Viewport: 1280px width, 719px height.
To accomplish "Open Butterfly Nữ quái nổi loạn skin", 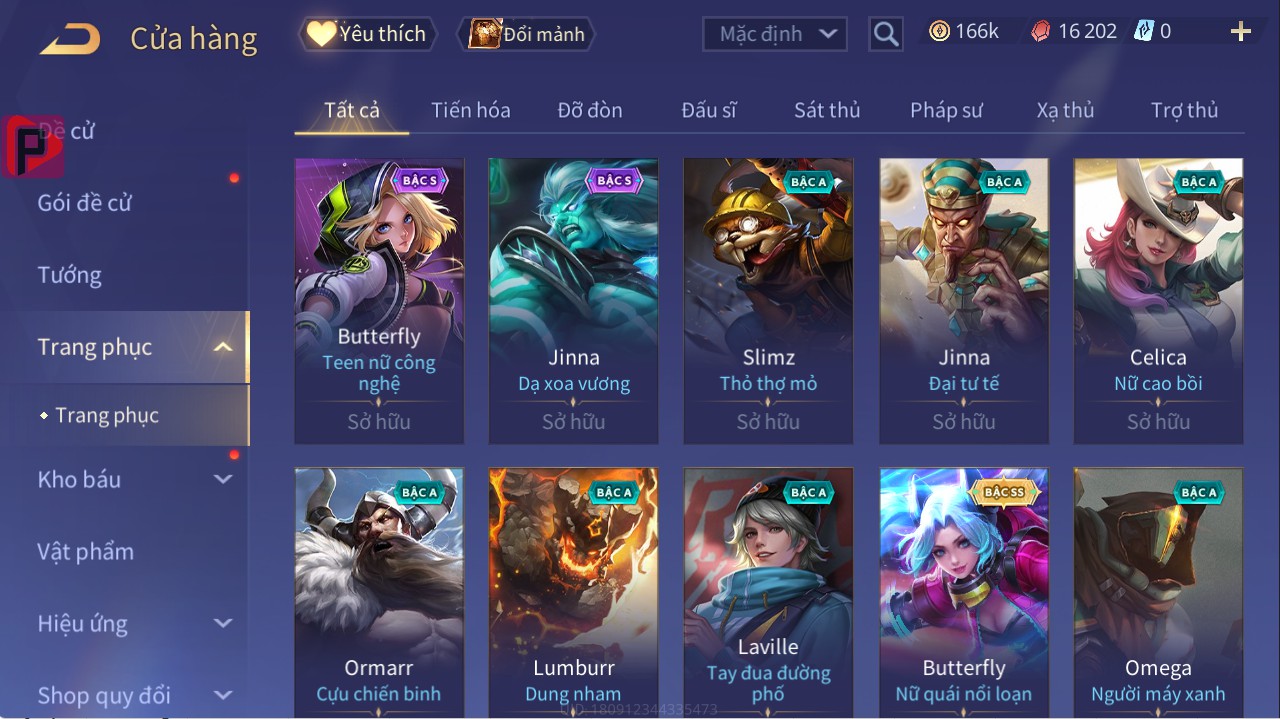I will tap(964, 592).
